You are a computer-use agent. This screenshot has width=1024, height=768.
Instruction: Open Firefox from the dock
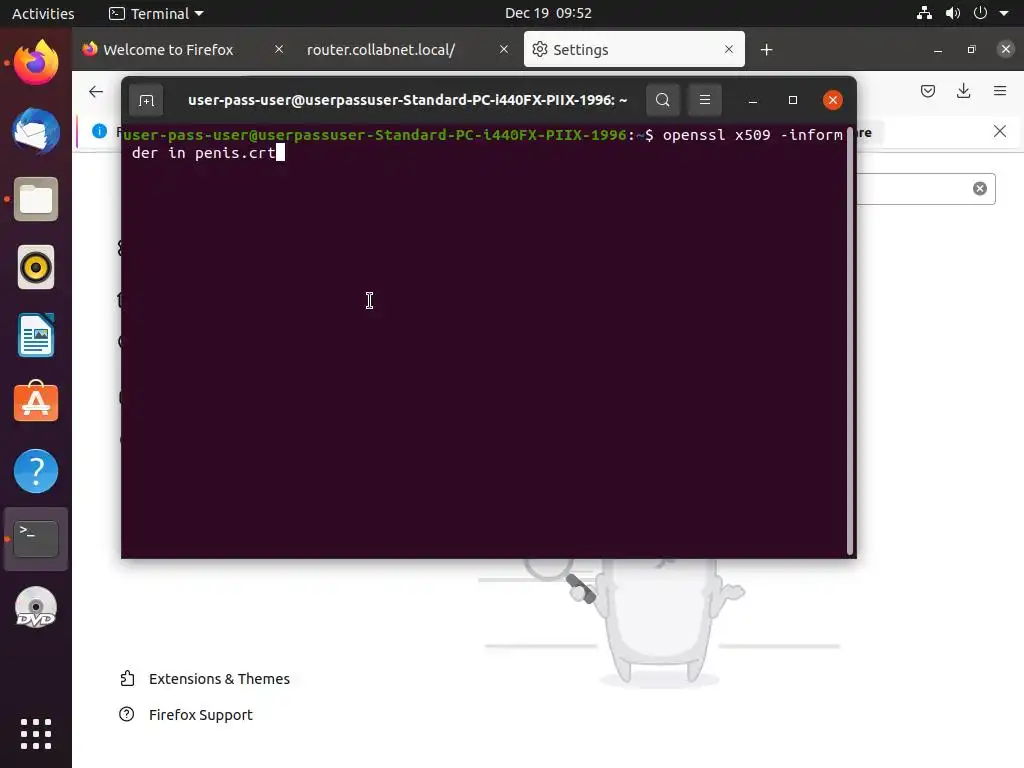tap(36, 63)
